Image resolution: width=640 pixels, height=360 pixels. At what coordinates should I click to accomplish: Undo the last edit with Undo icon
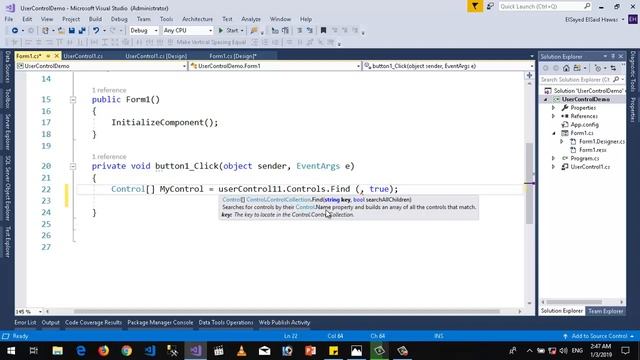coord(96,30)
